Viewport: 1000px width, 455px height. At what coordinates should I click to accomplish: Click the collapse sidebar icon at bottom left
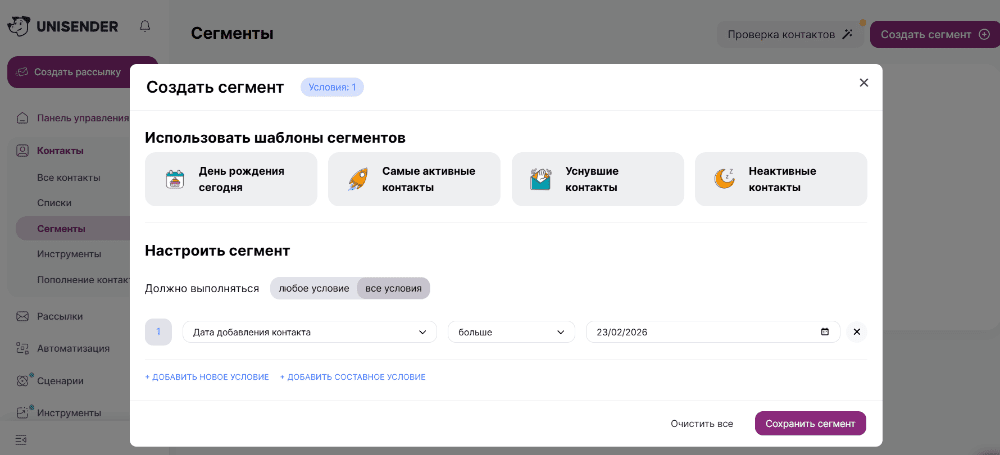(x=21, y=440)
